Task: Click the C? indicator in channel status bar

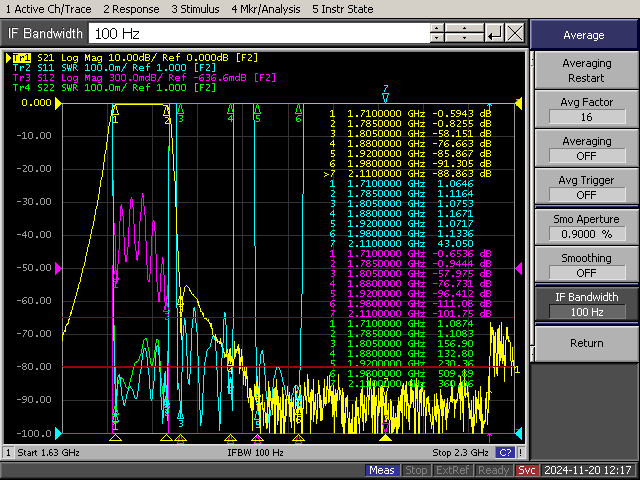Action: (505, 453)
